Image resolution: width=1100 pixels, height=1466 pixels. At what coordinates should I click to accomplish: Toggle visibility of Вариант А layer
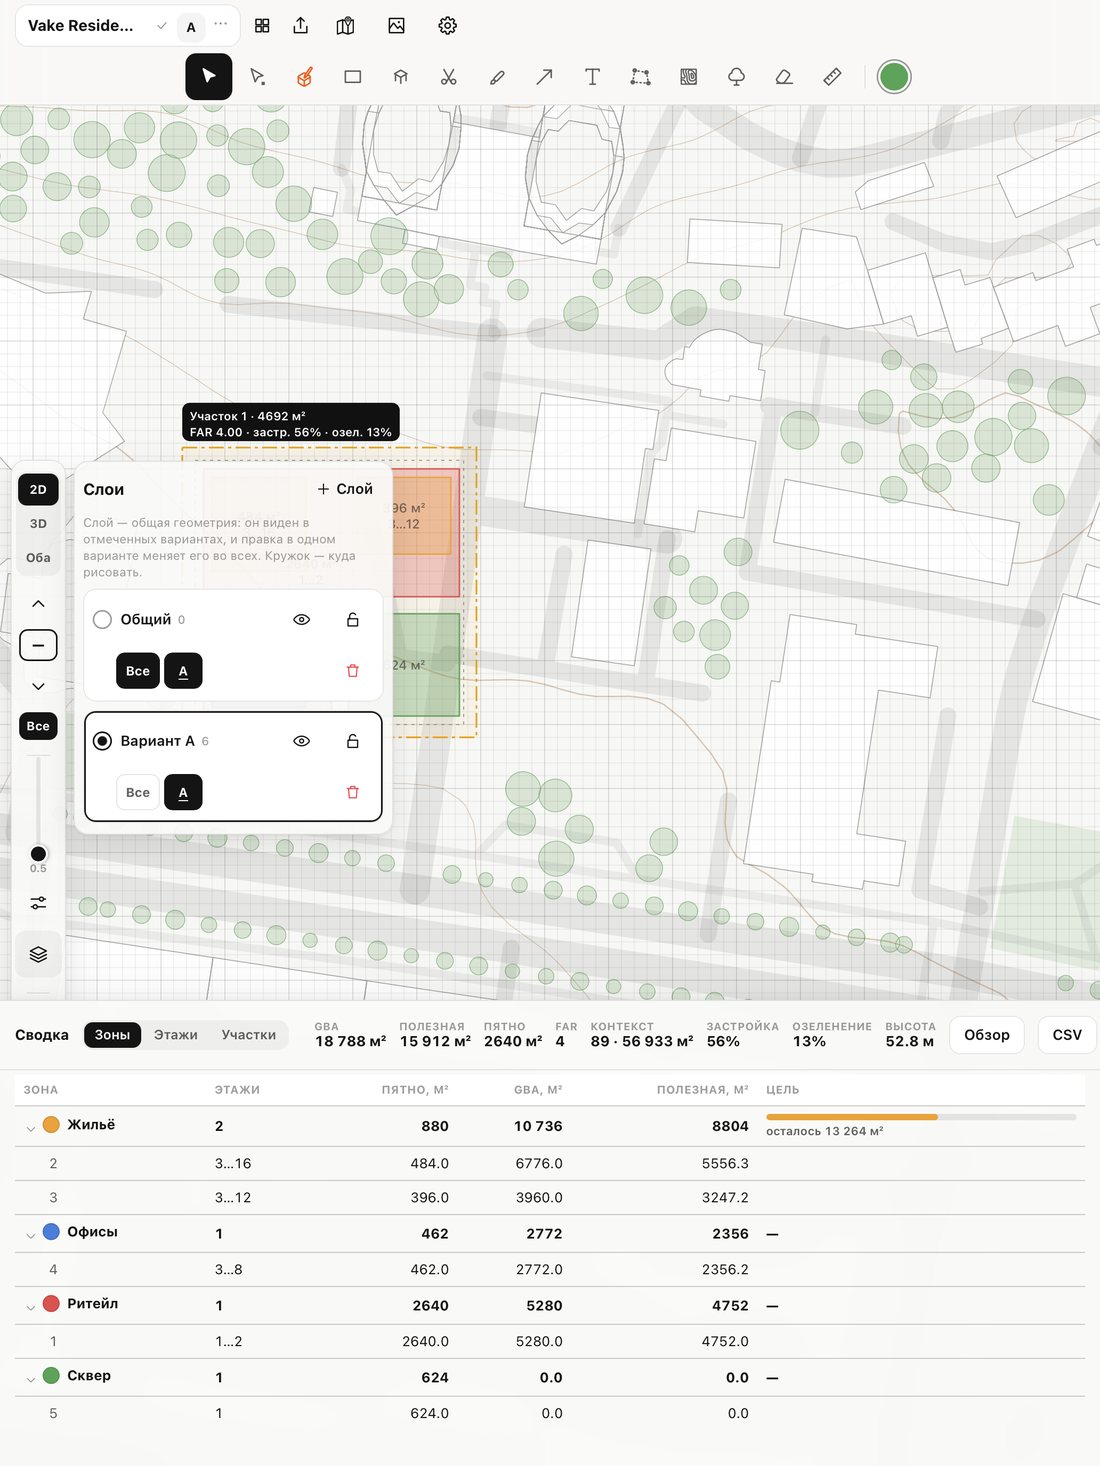(302, 741)
